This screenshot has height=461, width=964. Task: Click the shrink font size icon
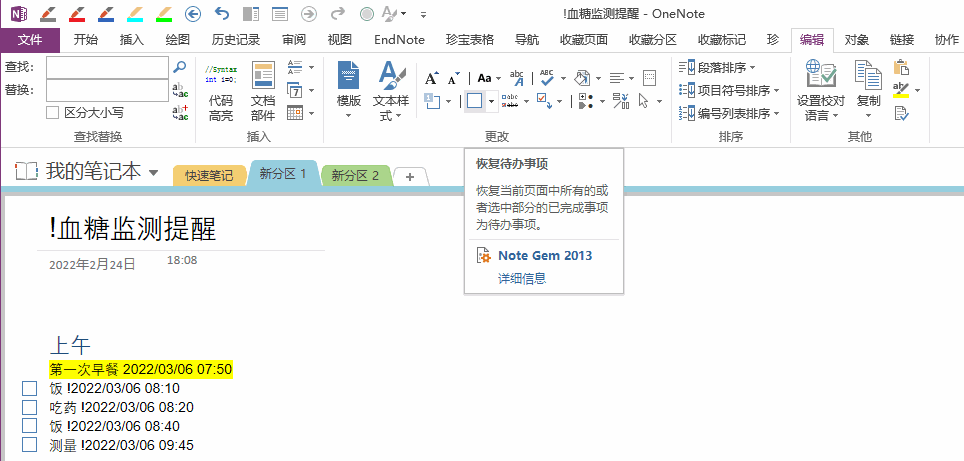pyautogui.click(x=453, y=78)
